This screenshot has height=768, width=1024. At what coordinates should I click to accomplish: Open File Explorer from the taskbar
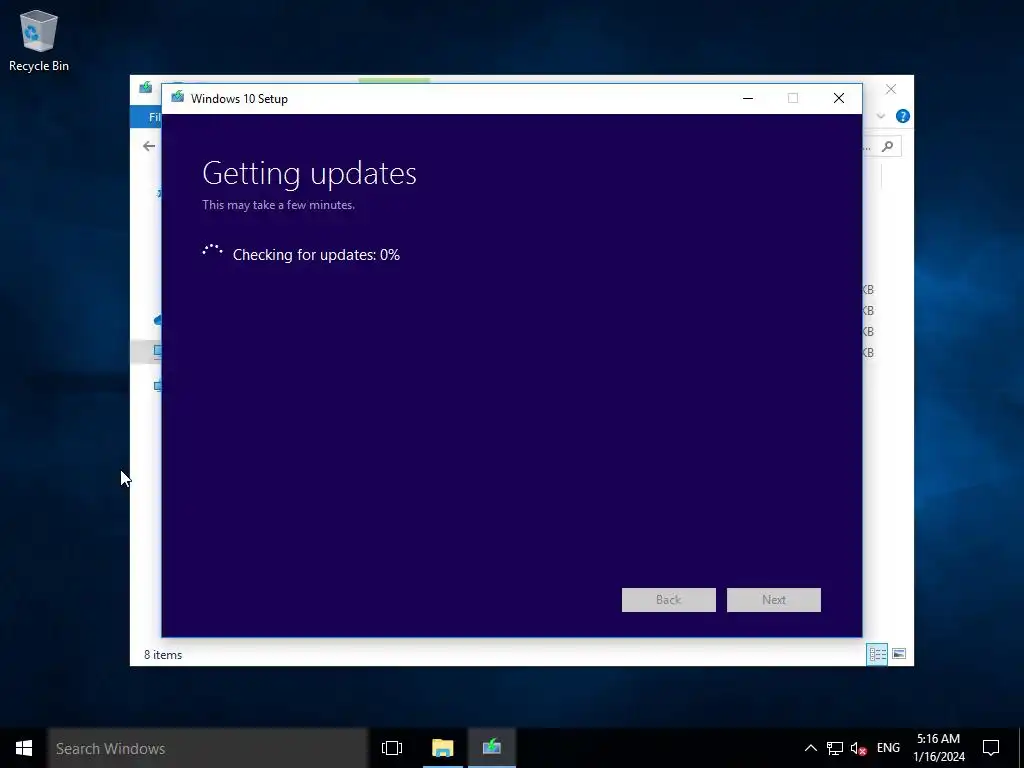442,748
